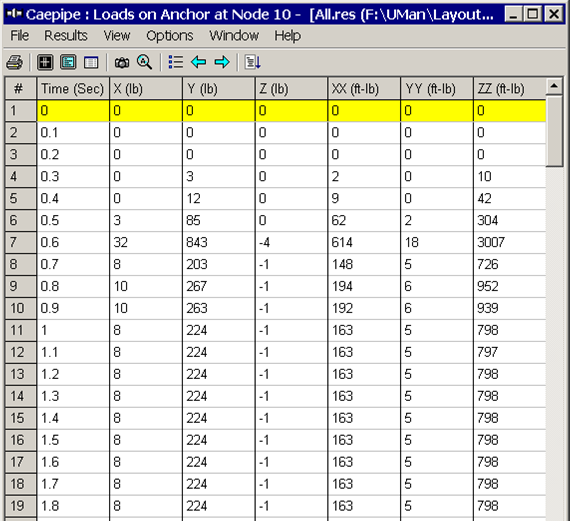Screen dimensions: 570x521
Task: Open the bulleted list of results icon
Action: (x=176, y=62)
